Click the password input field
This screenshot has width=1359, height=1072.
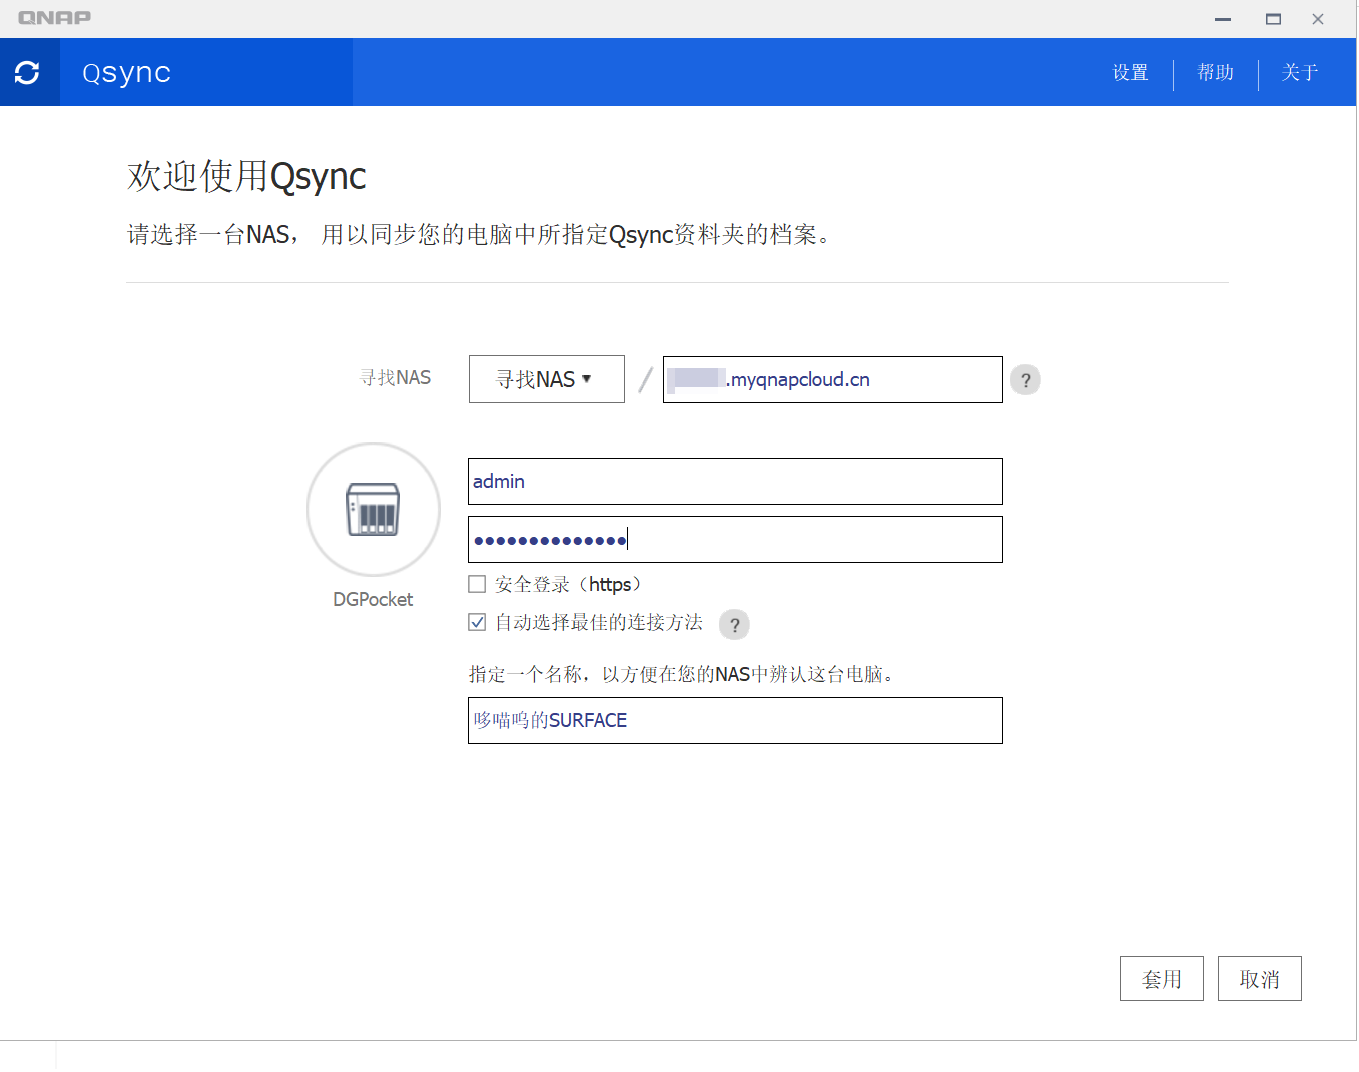pos(735,540)
